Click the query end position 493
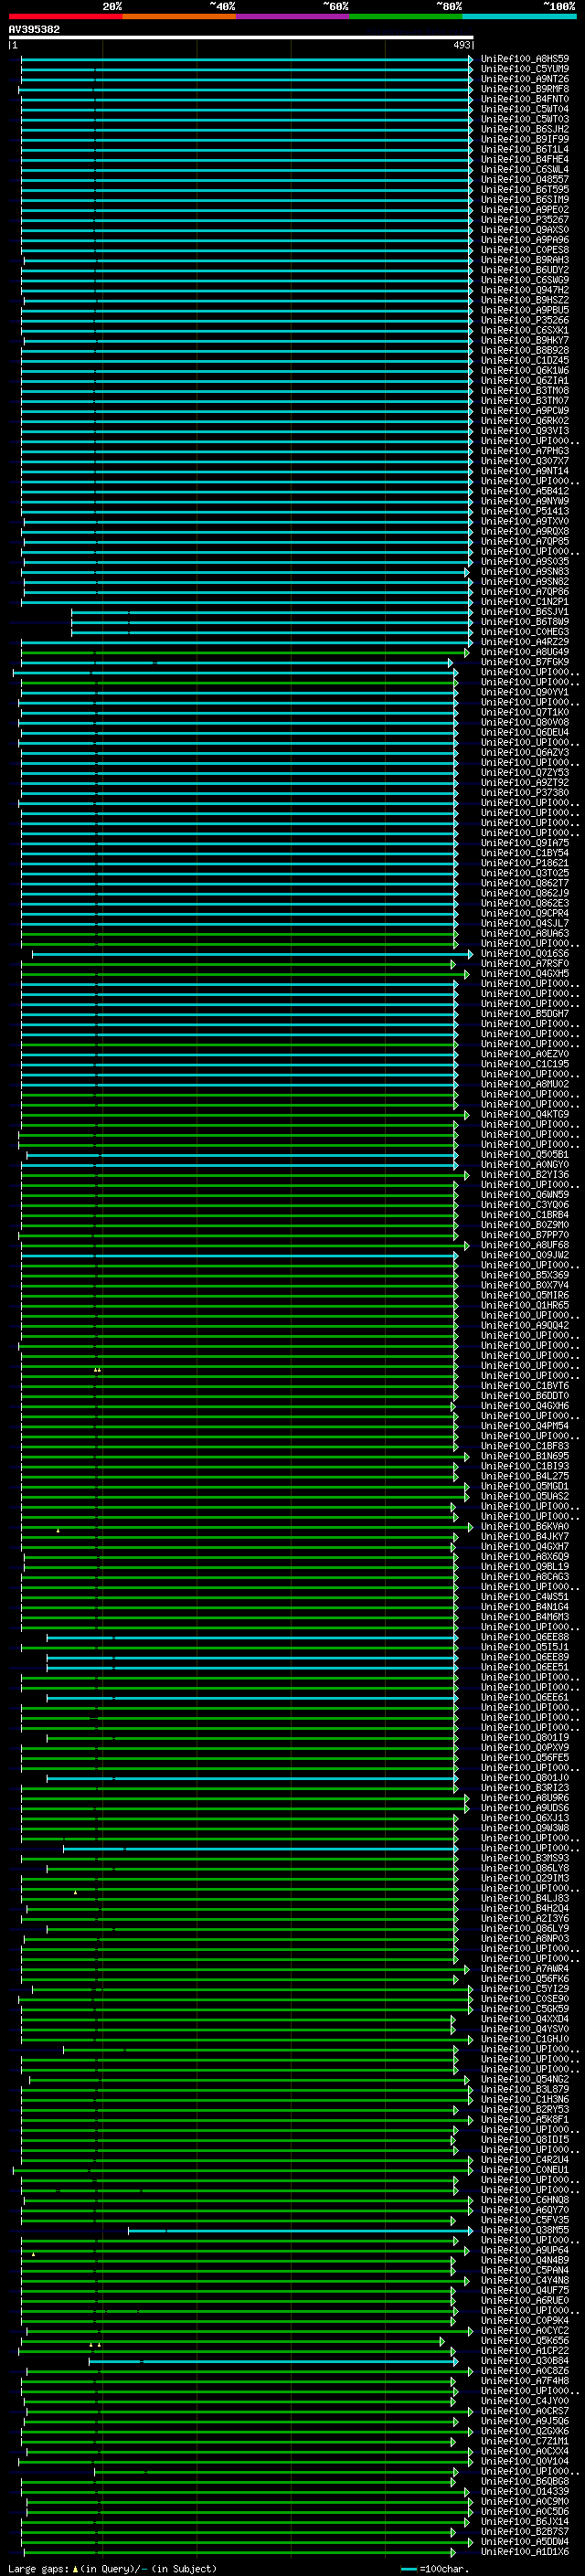Viewport: 585px width, 2576px height. point(462,45)
